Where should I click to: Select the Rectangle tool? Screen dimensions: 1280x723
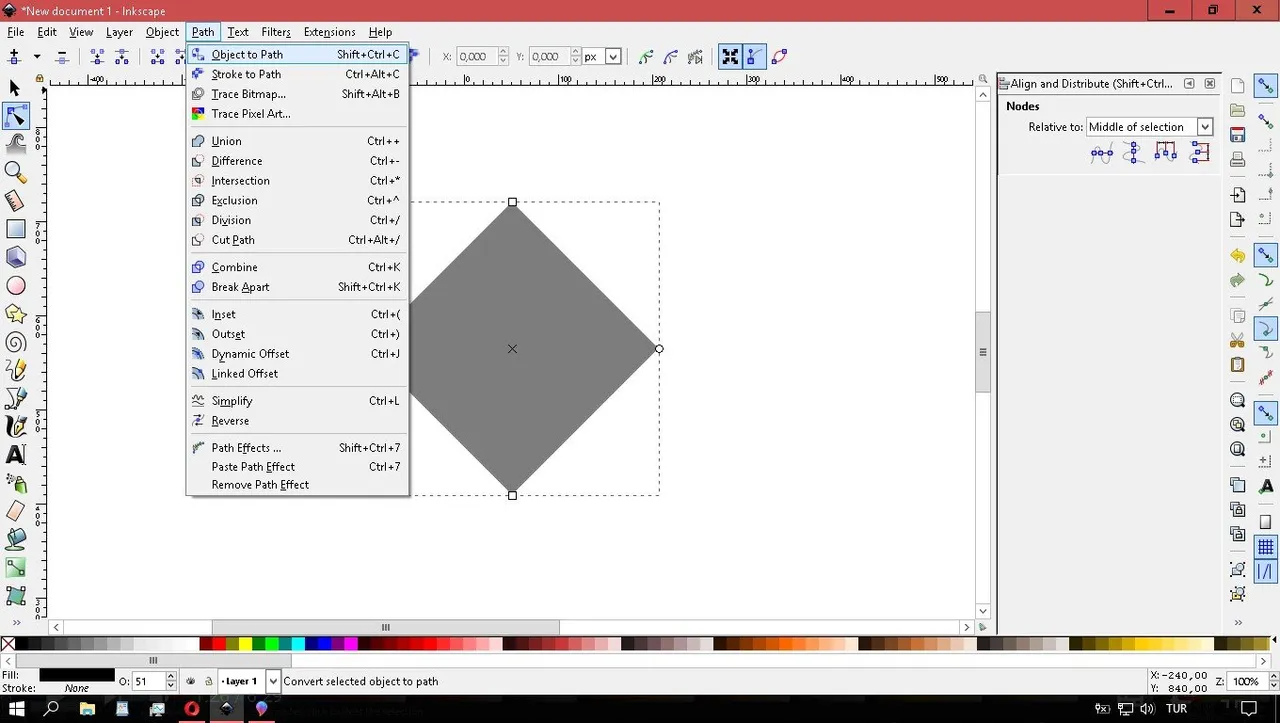[x=15, y=229]
